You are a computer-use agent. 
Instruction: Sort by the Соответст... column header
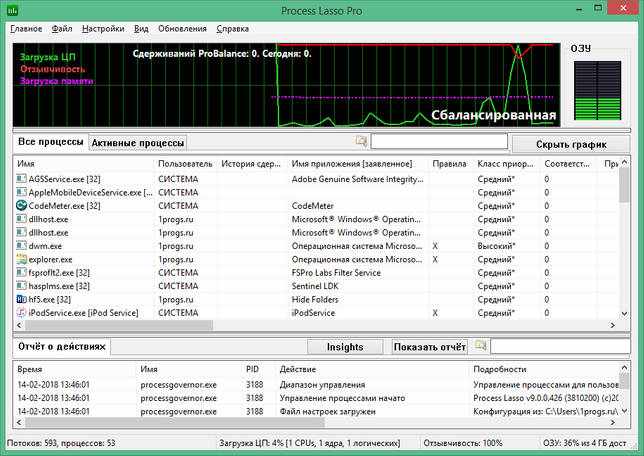(x=568, y=164)
